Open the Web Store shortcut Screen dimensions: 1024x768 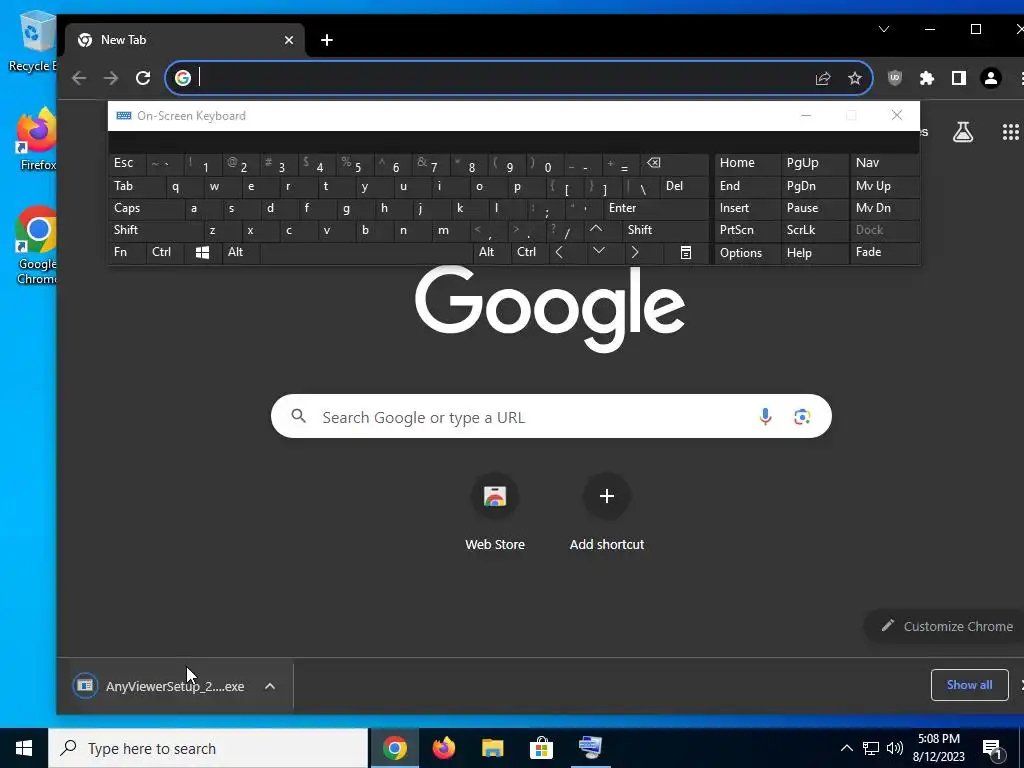pyautogui.click(x=494, y=511)
